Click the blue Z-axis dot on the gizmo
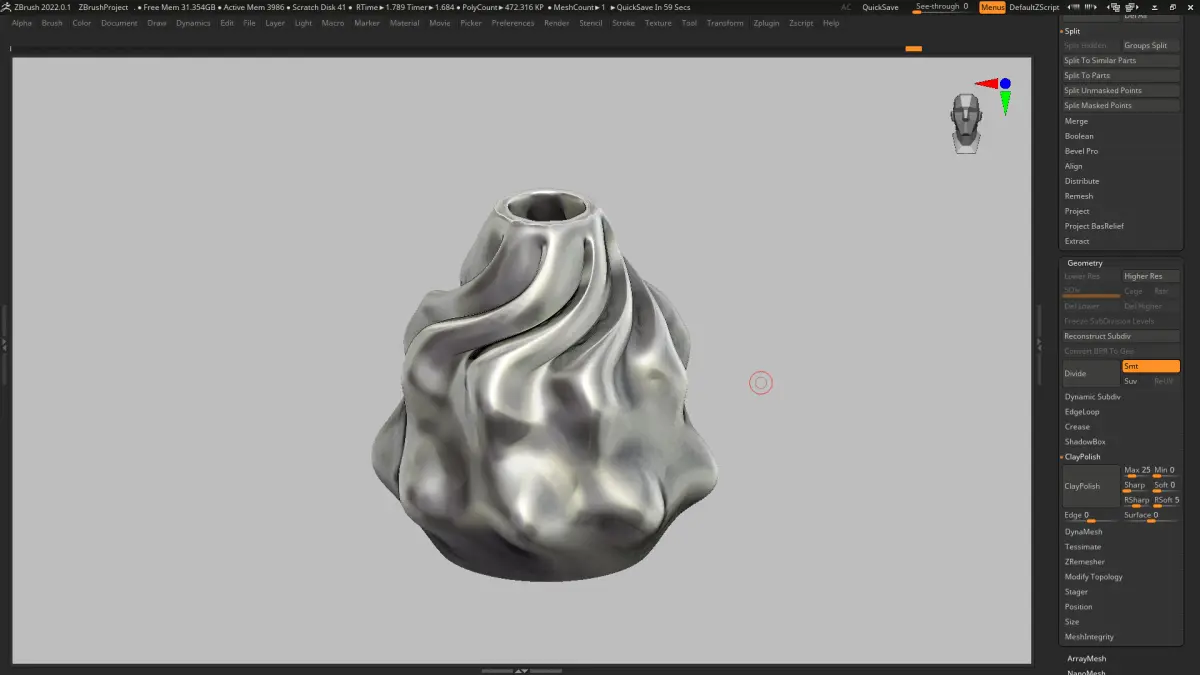The height and width of the screenshot is (675, 1200). tap(1005, 84)
